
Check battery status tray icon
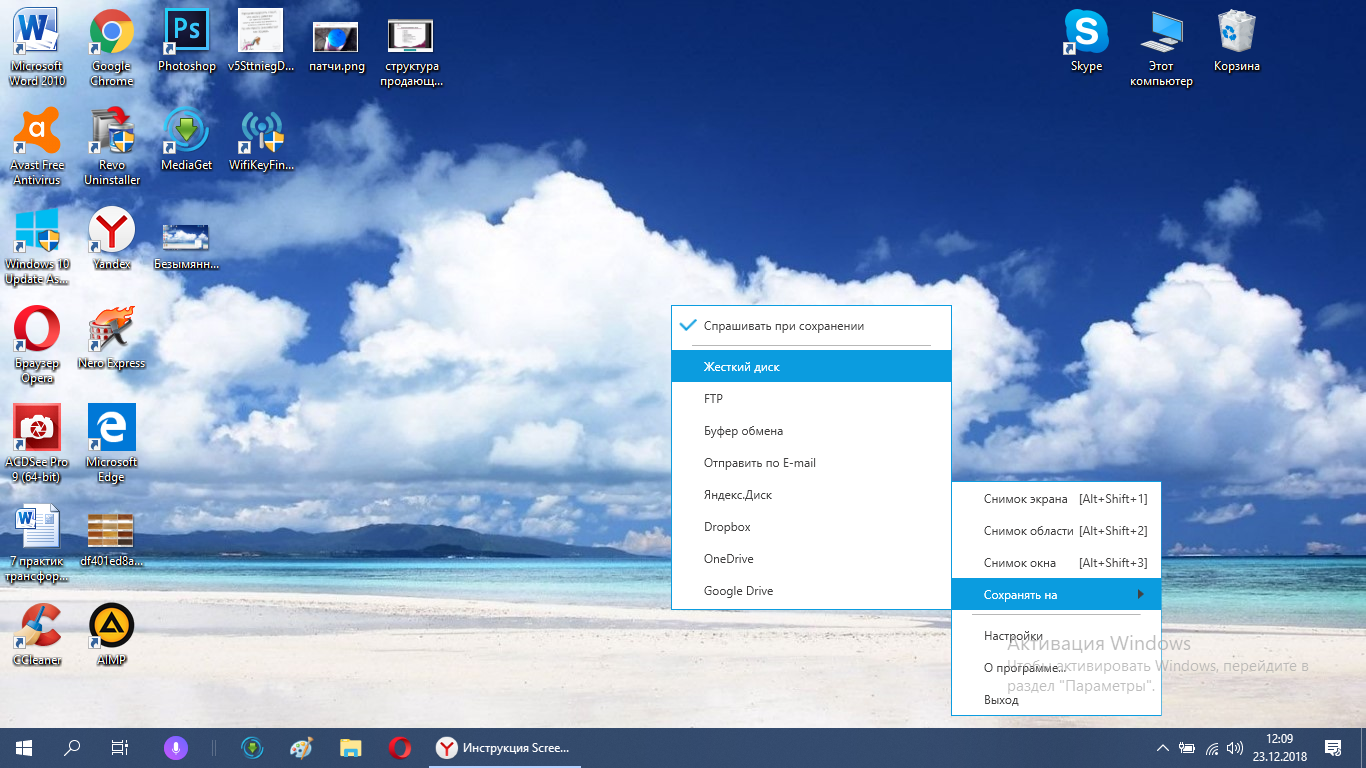coord(1187,747)
